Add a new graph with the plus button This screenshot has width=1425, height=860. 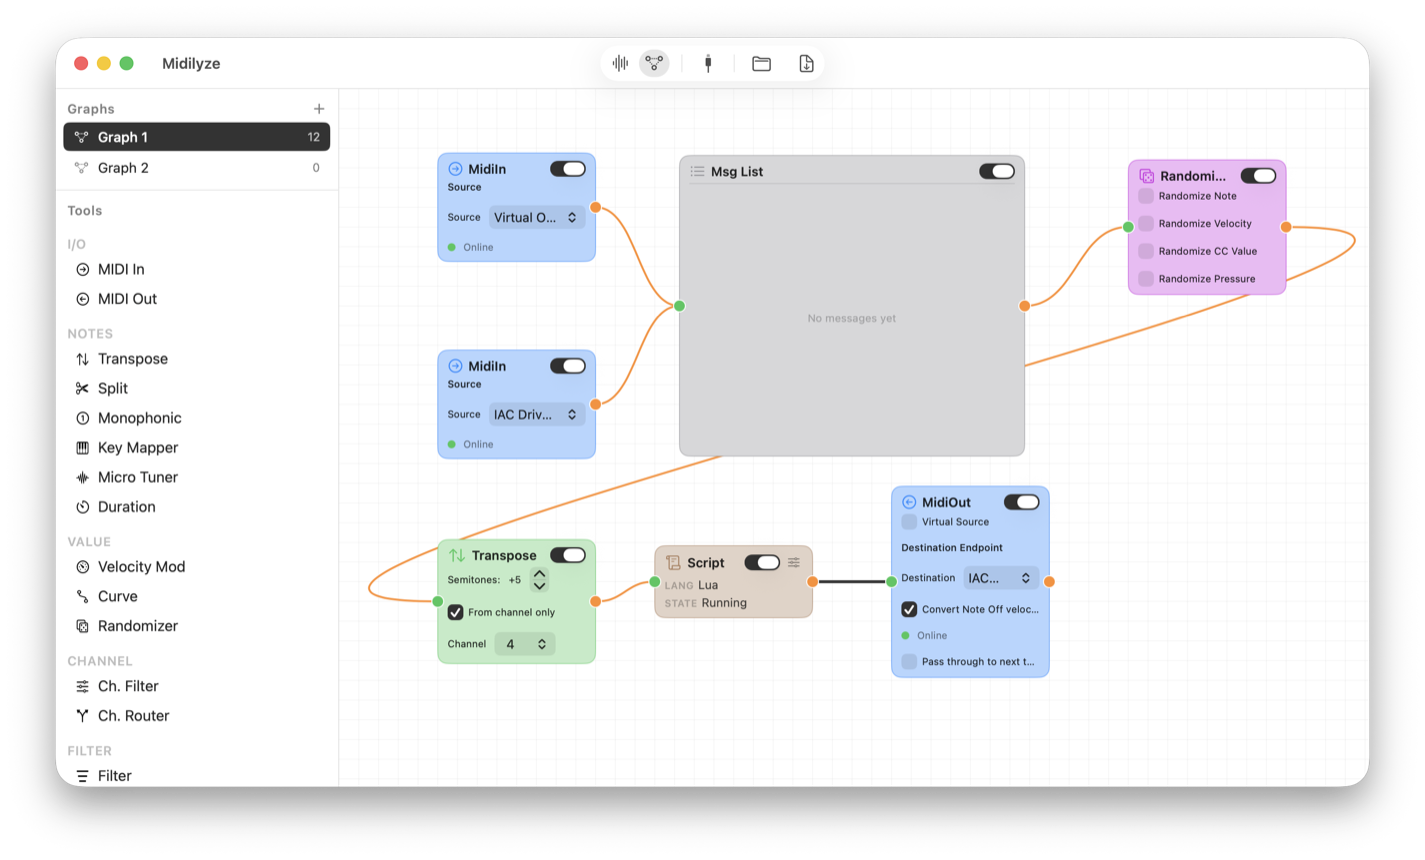pos(319,108)
